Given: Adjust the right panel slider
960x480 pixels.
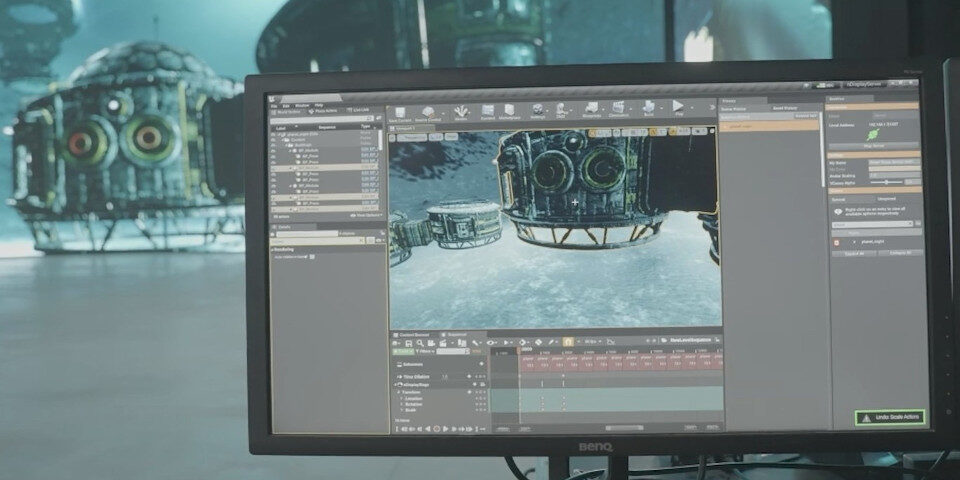Looking at the screenshot, I should [886, 182].
